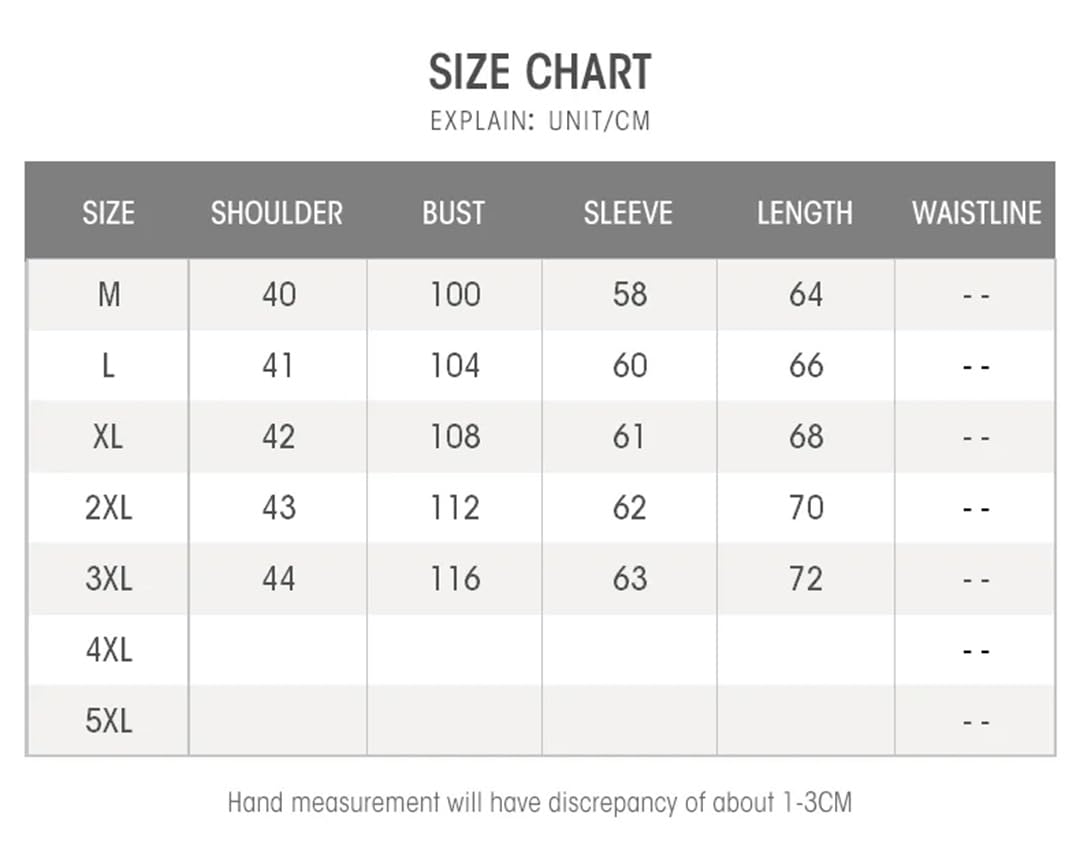Click the M size row label
This screenshot has width=1080, height=860.
point(109,295)
